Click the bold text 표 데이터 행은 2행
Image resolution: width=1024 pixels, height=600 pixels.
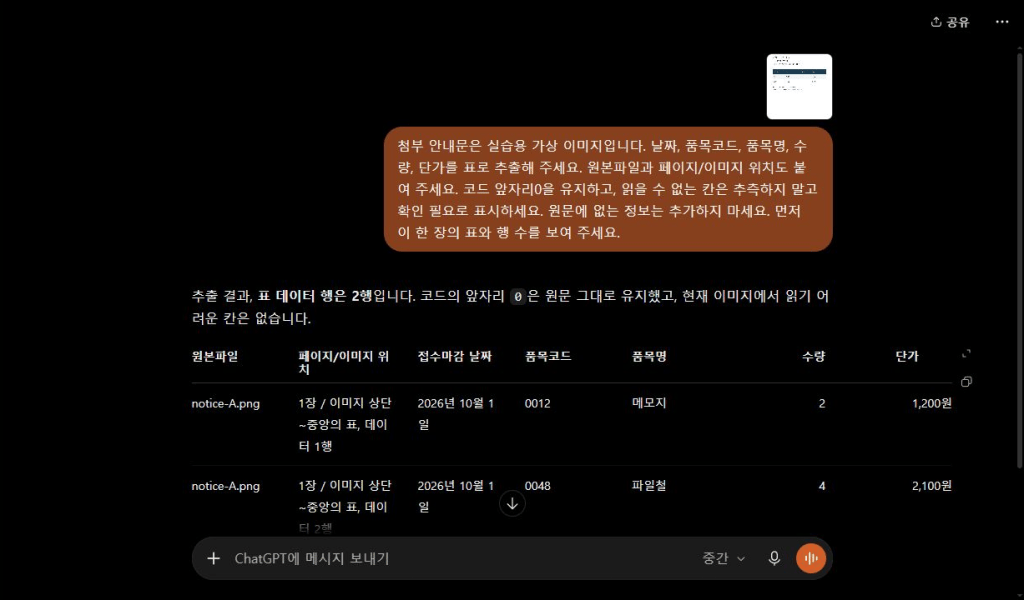click(x=315, y=296)
